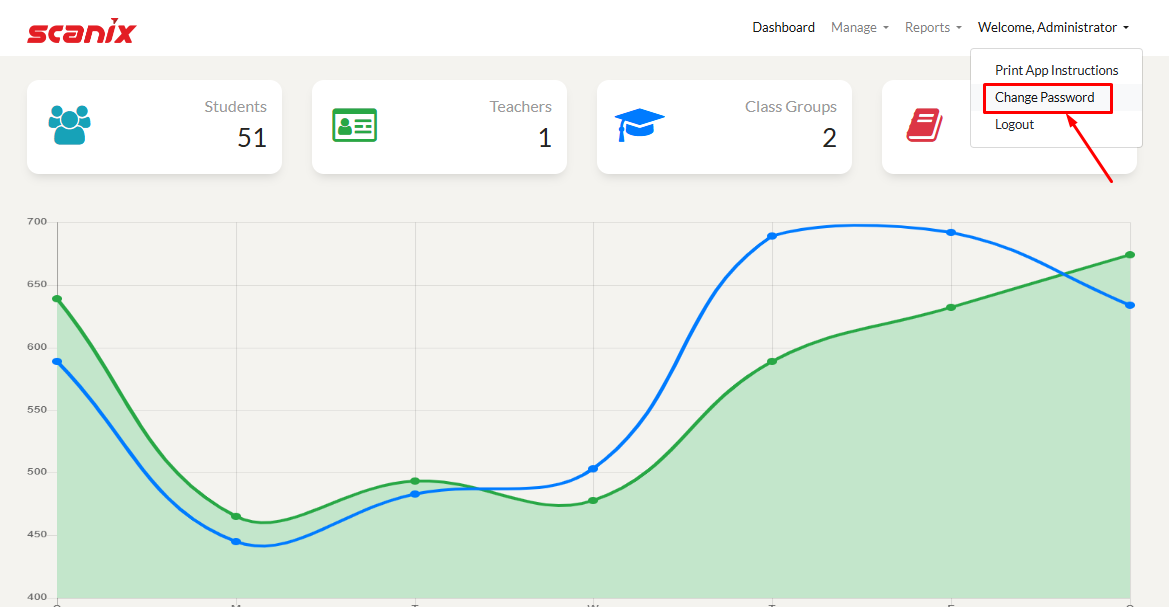Select Print App Instructions
The width and height of the screenshot is (1169, 607).
1056,70
